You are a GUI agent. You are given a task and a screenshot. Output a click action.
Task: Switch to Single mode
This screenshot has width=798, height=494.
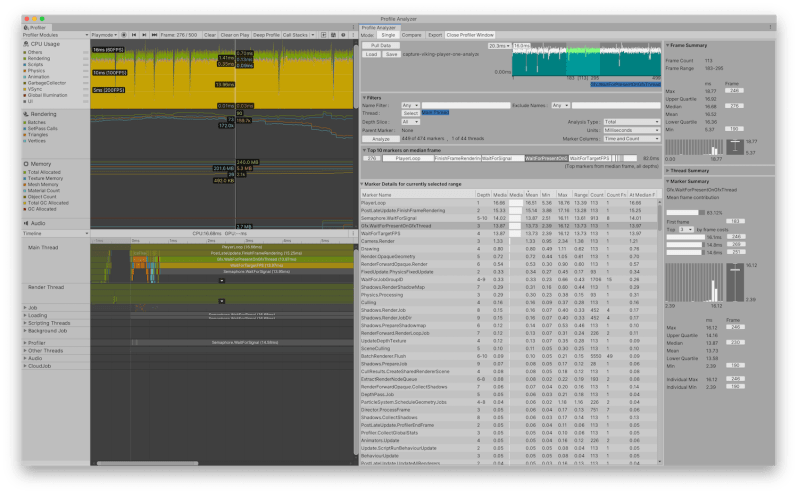coord(388,35)
